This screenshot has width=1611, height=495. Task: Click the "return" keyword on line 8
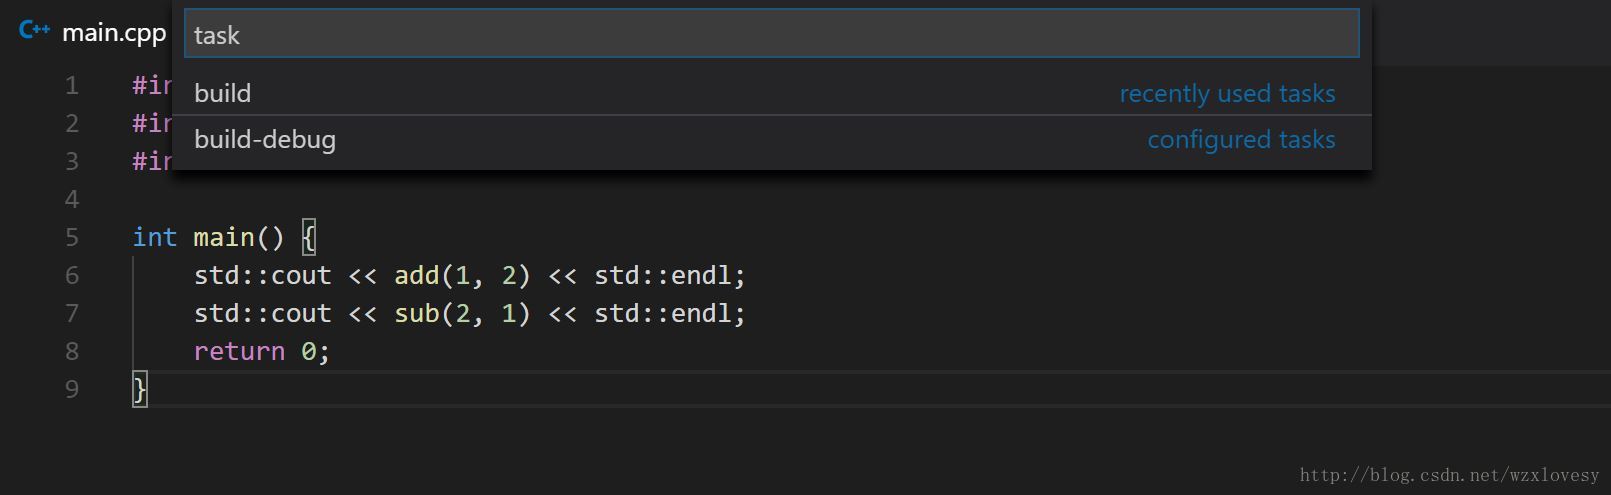(239, 351)
